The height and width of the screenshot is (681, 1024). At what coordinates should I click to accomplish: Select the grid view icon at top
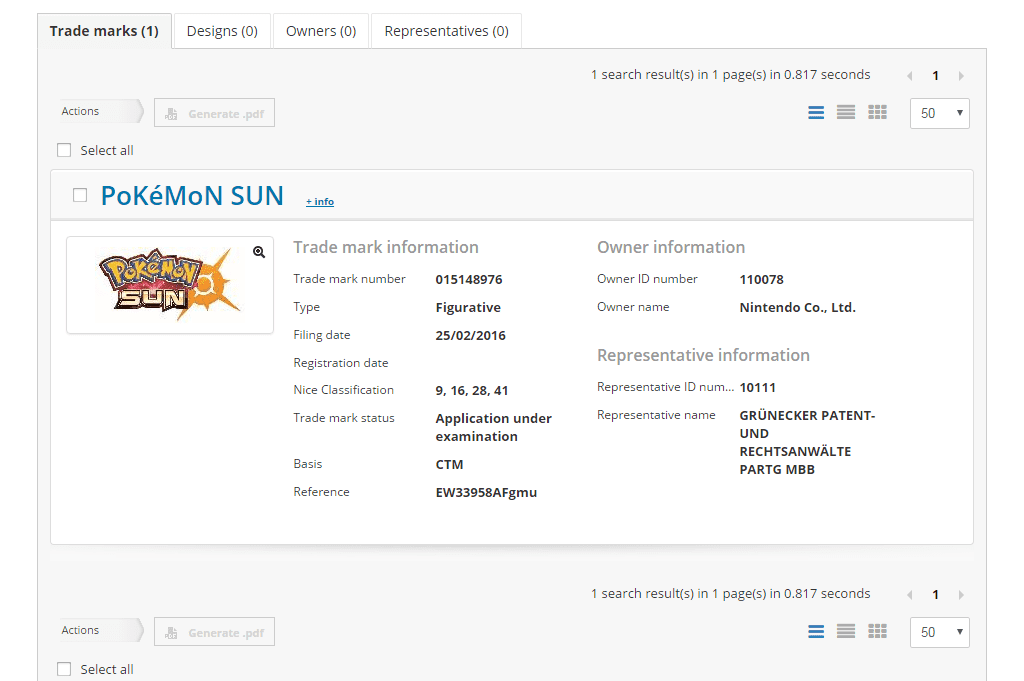(877, 112)
